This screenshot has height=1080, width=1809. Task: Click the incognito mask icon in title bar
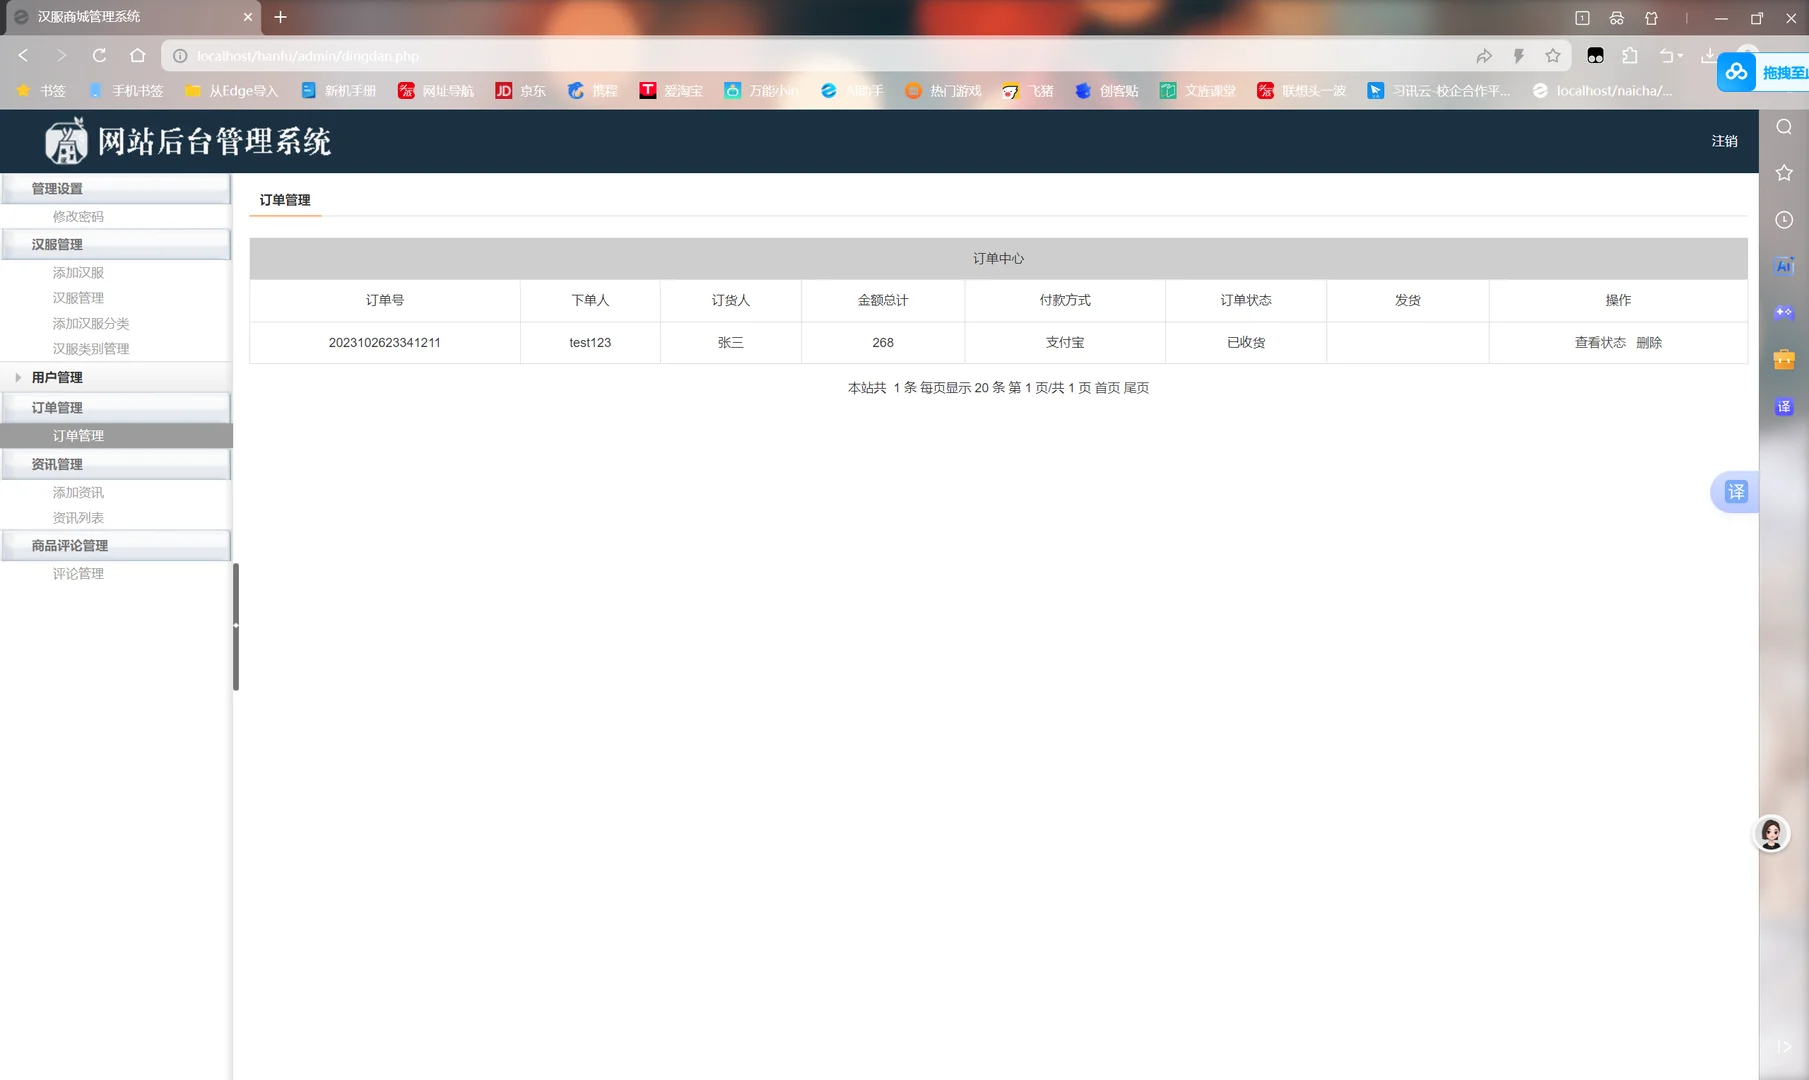click(x=1616, y=18)
